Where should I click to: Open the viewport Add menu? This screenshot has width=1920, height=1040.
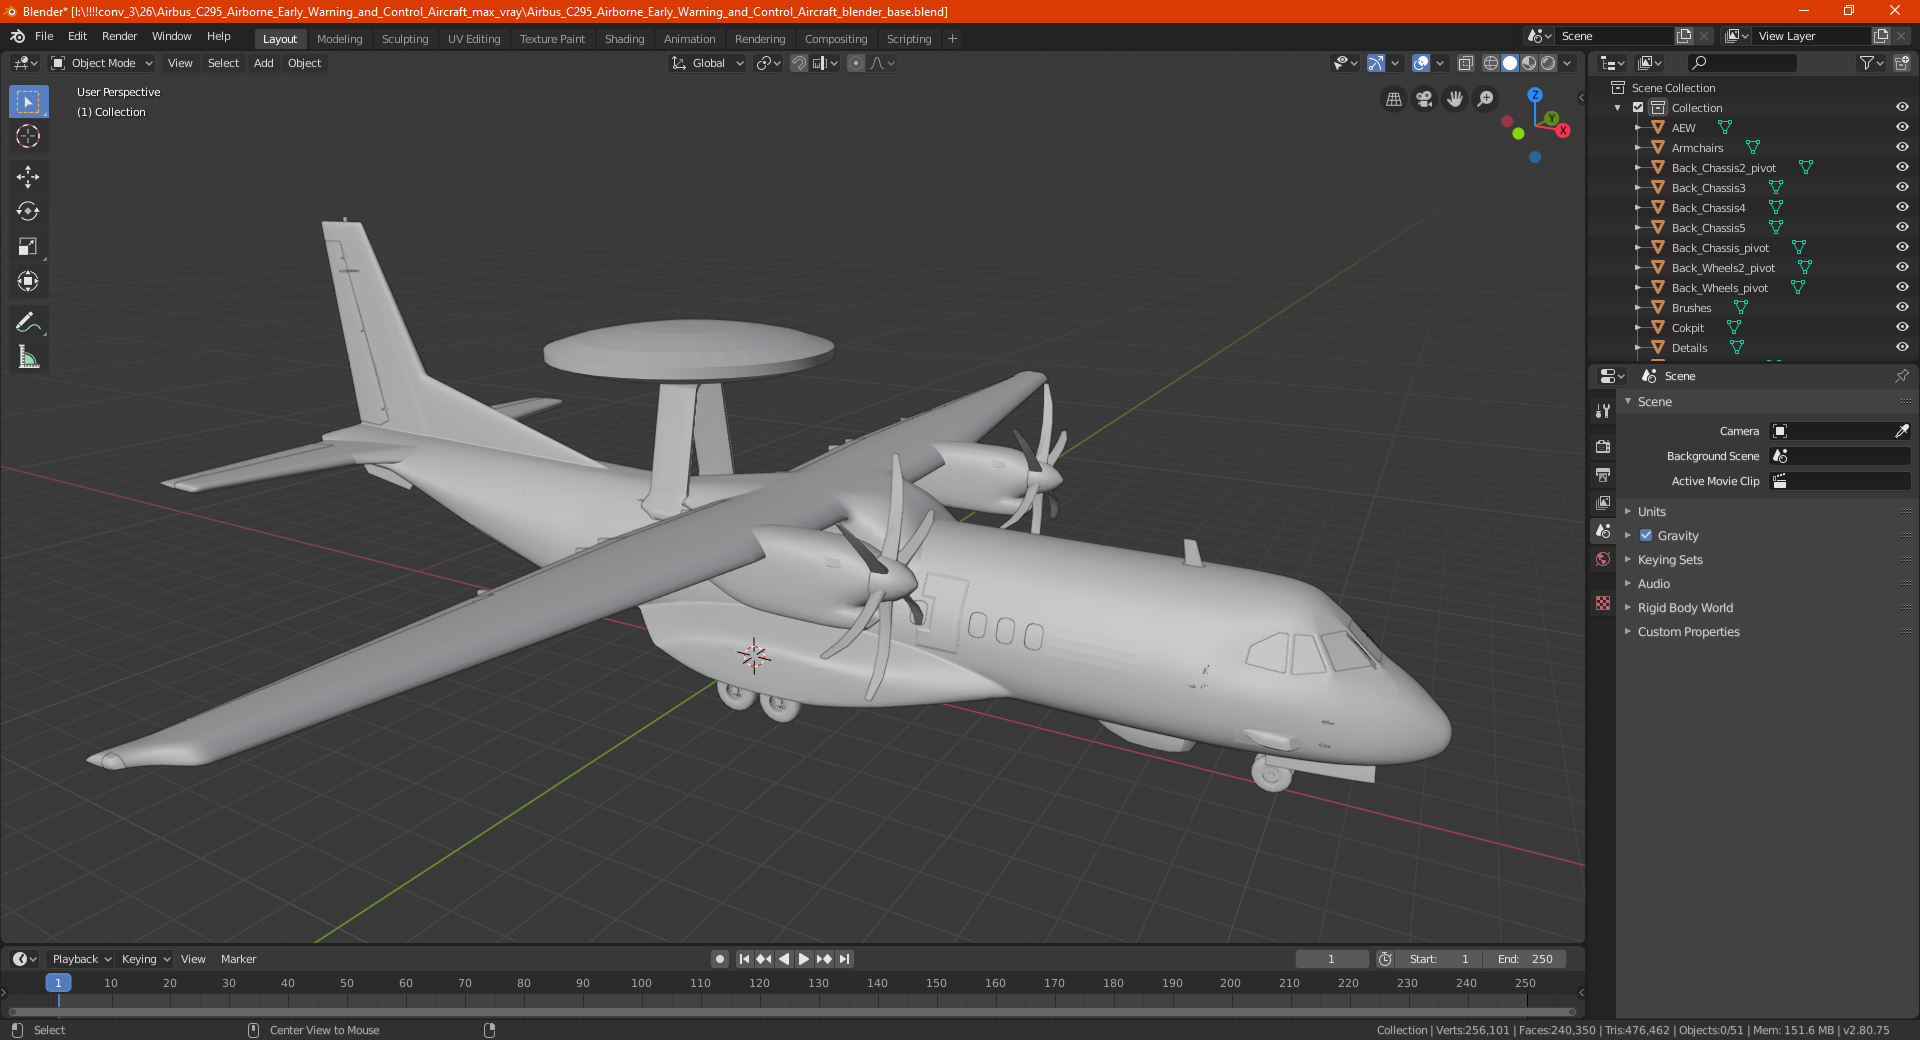[264, 63]
